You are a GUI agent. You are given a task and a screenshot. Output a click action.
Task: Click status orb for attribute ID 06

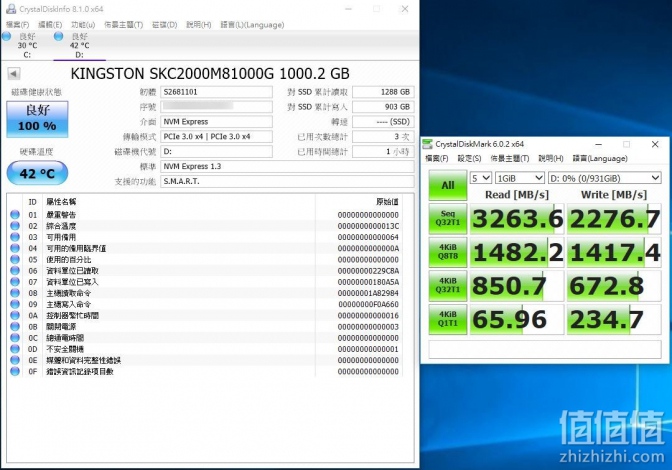(15, 270)
